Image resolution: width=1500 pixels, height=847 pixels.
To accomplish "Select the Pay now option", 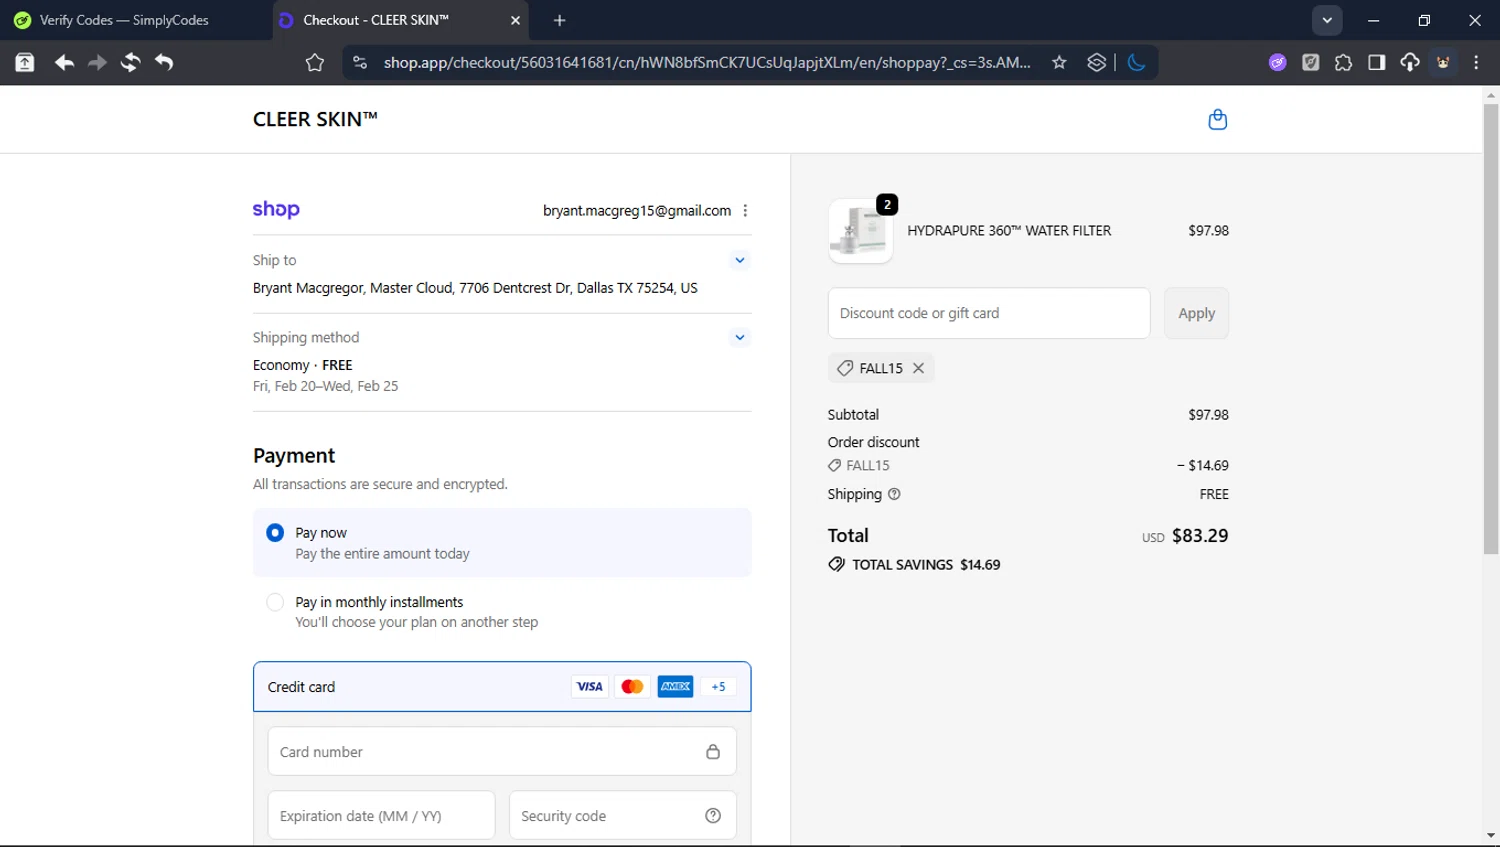I will click(275, 532).
